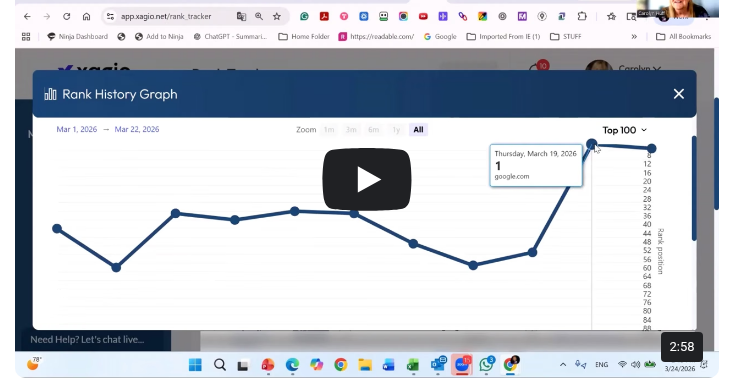Open the volume speaker icon in system tray
Screen dimensions: 735x378
(x=636, y=364)
